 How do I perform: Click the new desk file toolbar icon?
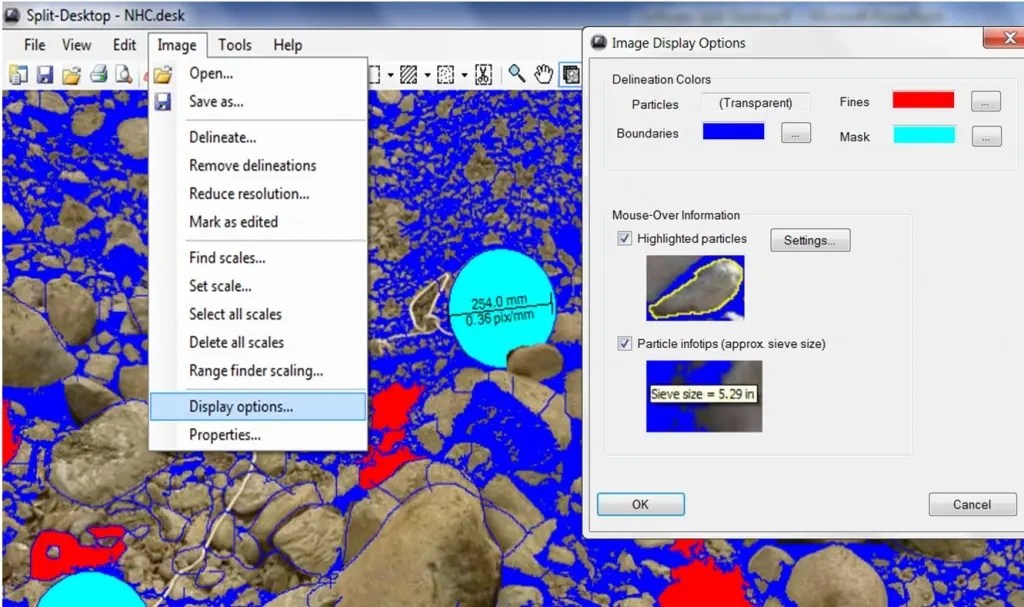(x=18, y=74)
